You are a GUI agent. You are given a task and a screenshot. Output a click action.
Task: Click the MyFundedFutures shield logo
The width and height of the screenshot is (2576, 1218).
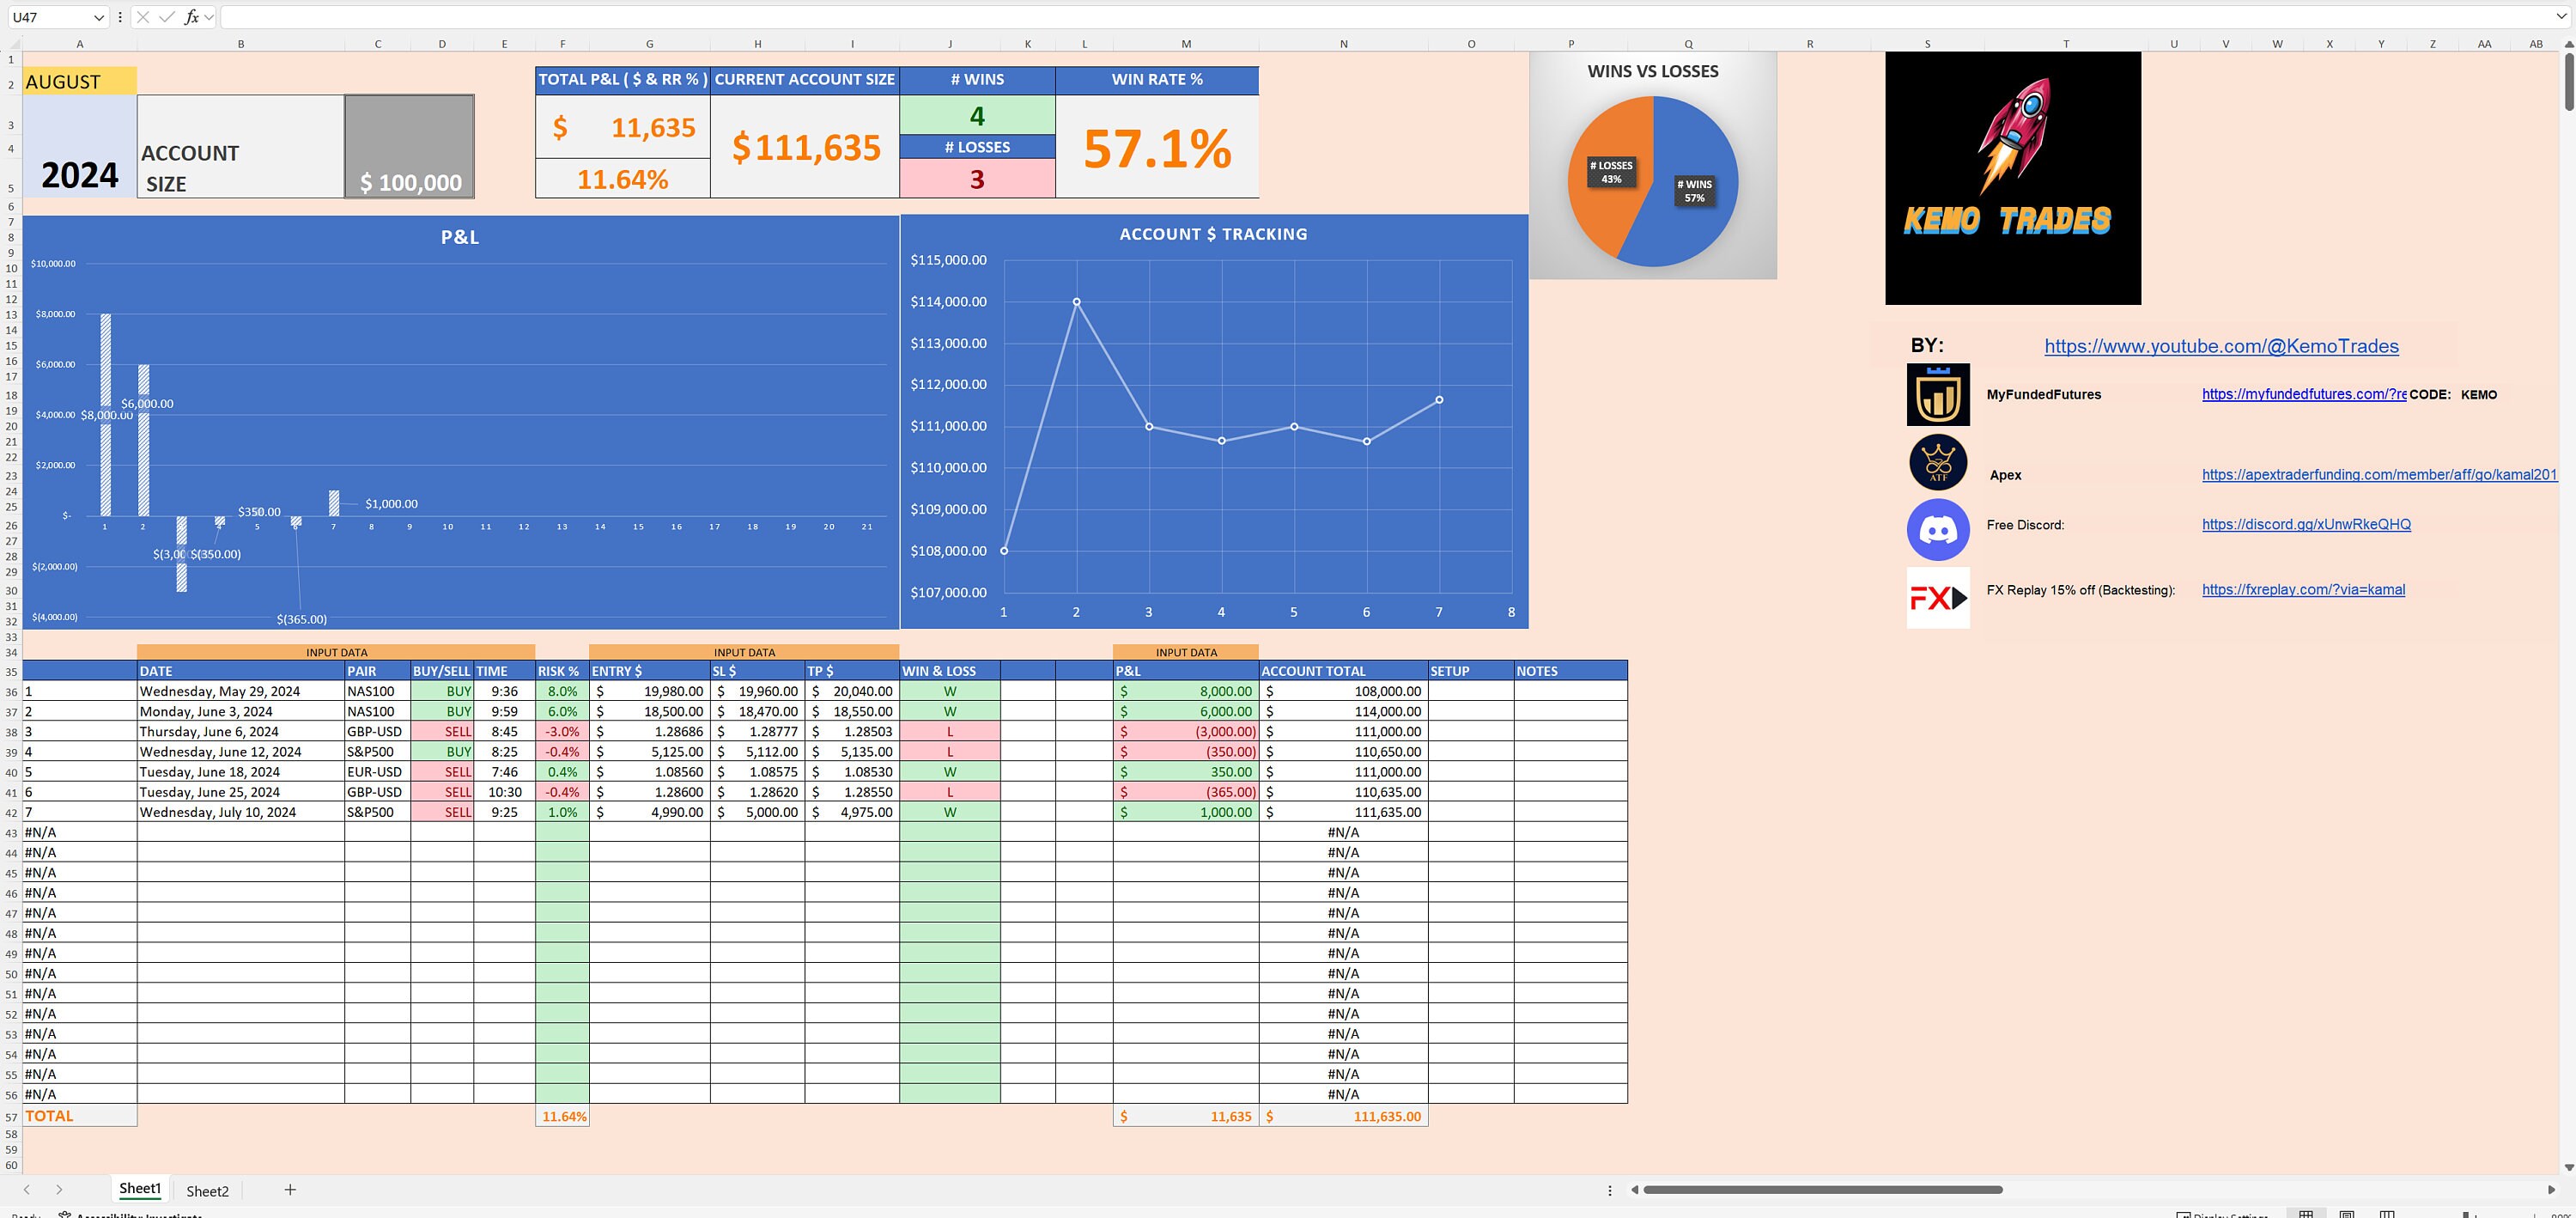tap(1938, 394)
